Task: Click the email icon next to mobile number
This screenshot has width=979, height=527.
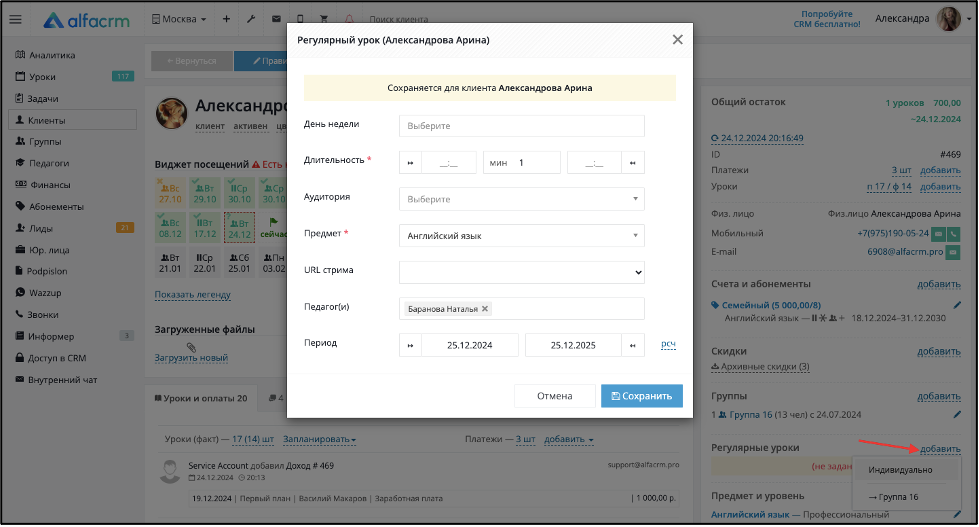Action: (x=938, y=234)
